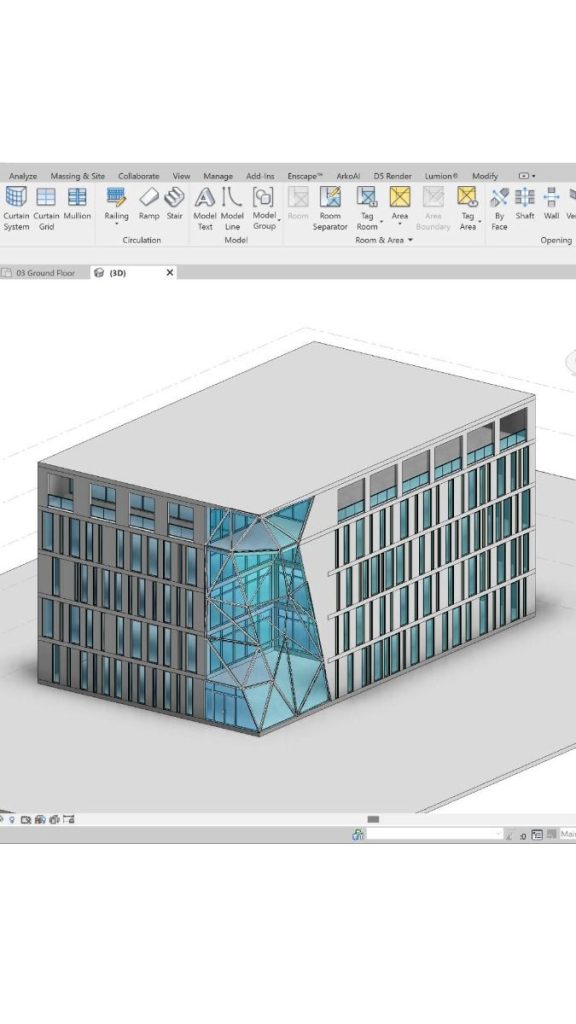Select the Stair tool
The height and width of the screenshot is (1024, 576).
tap(174, 204)
